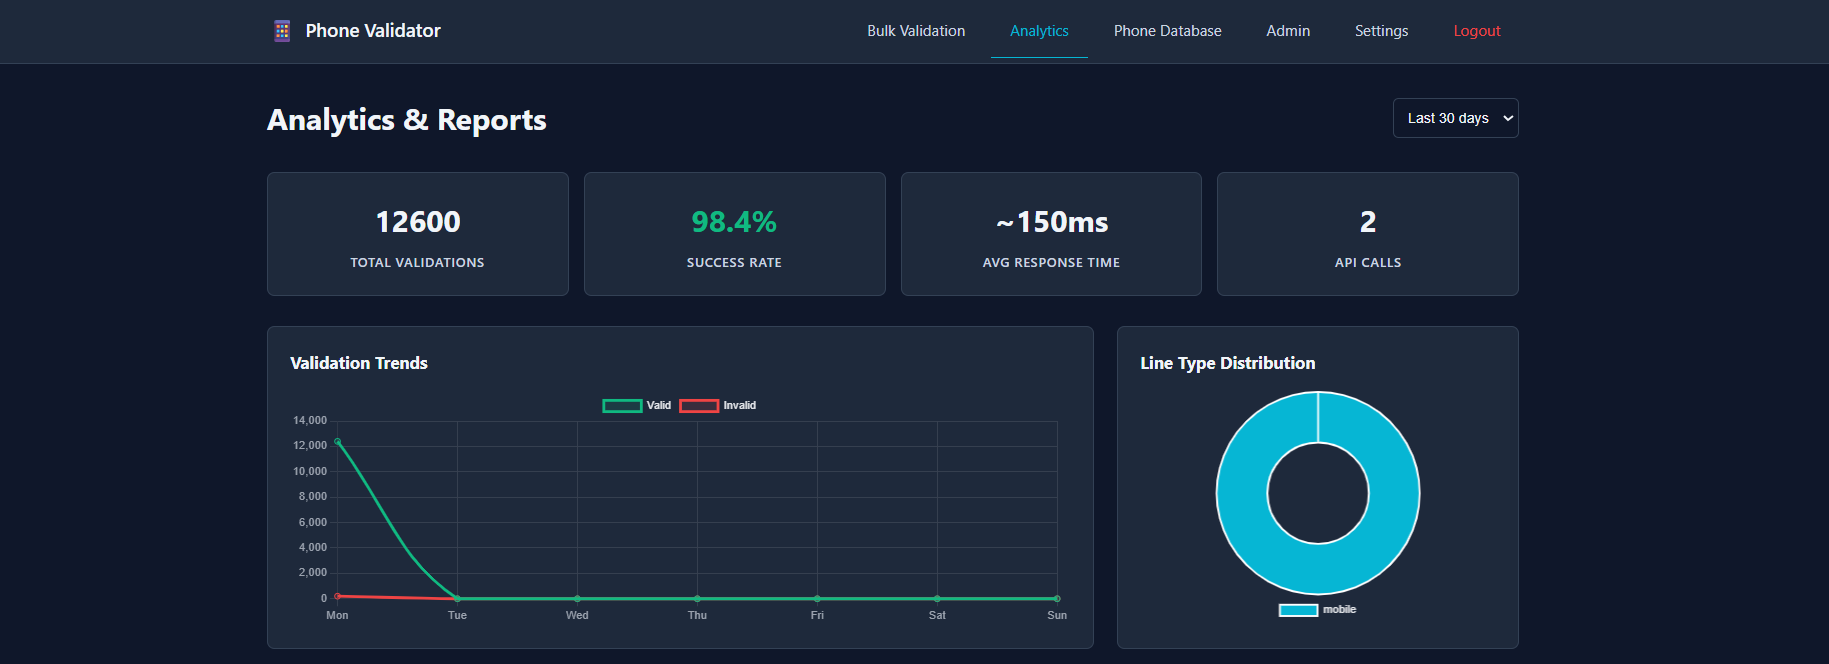The width and height of the screenshot is (1829, 664).
Task: Click Sunday's data point on trend line
Action: click(x=1057, y=598)
